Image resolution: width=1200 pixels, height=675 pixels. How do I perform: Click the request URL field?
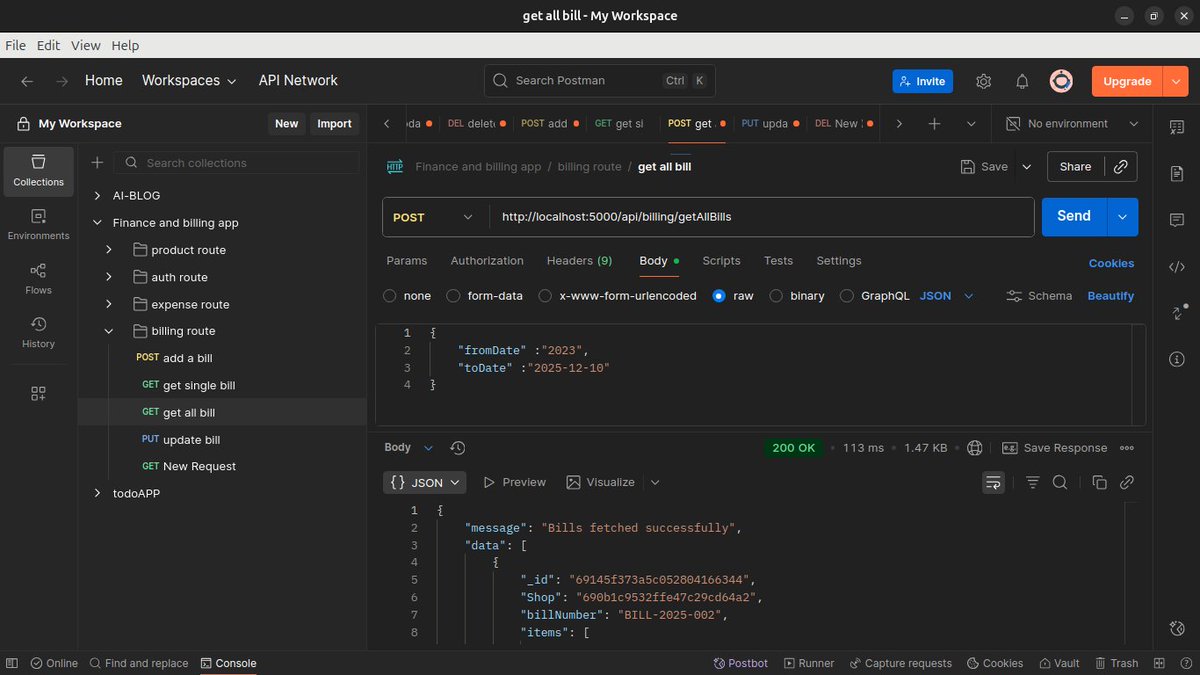coord(760,217)
